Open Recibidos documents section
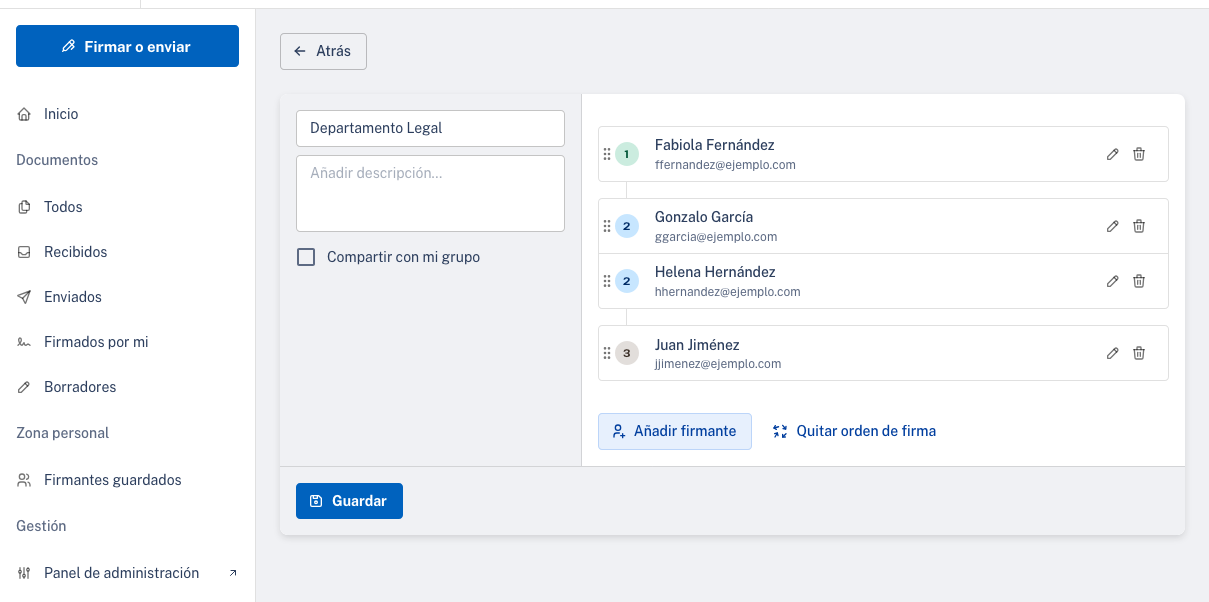Viewport: 1209px width, 602px height. click(75, 252)
